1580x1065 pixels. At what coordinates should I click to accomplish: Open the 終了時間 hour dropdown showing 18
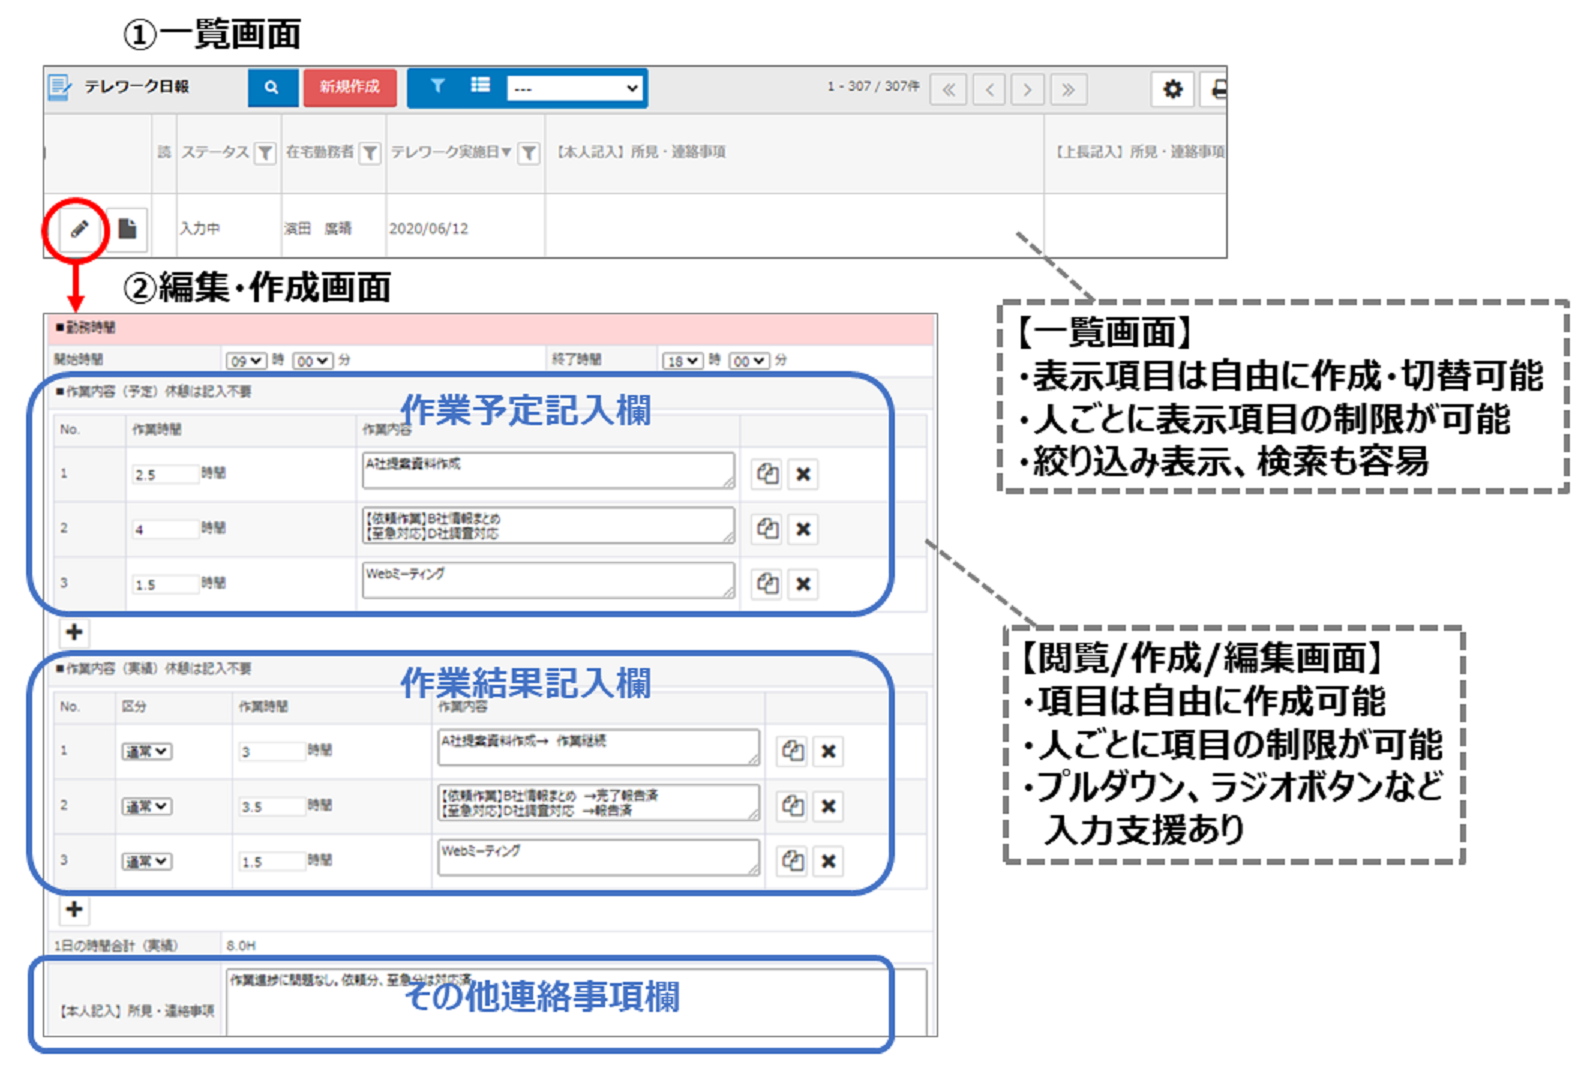682,361
